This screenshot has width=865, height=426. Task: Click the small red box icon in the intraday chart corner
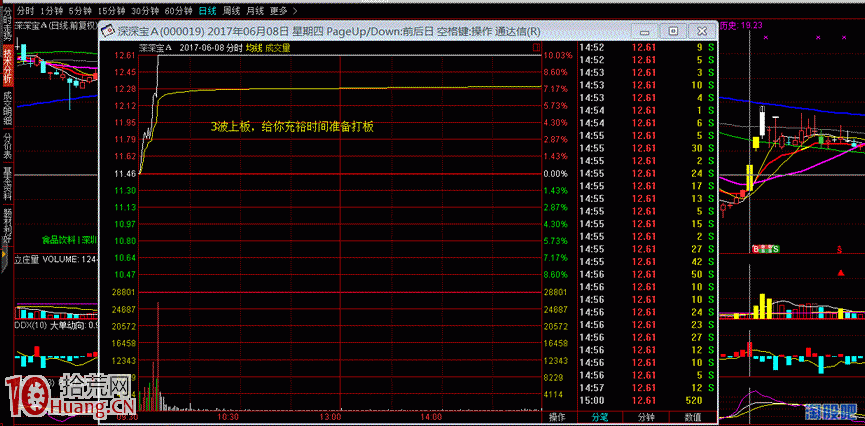click(536, 48)
